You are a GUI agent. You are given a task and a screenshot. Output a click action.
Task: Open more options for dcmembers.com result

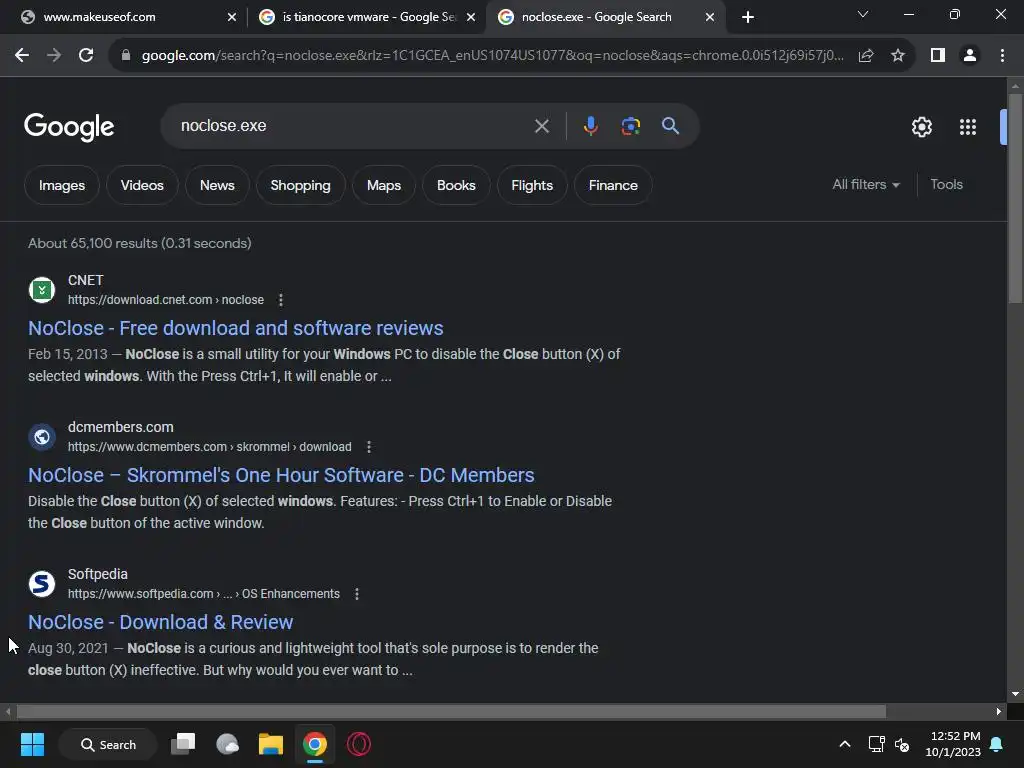pyautogui.click(x=369, y=447)
